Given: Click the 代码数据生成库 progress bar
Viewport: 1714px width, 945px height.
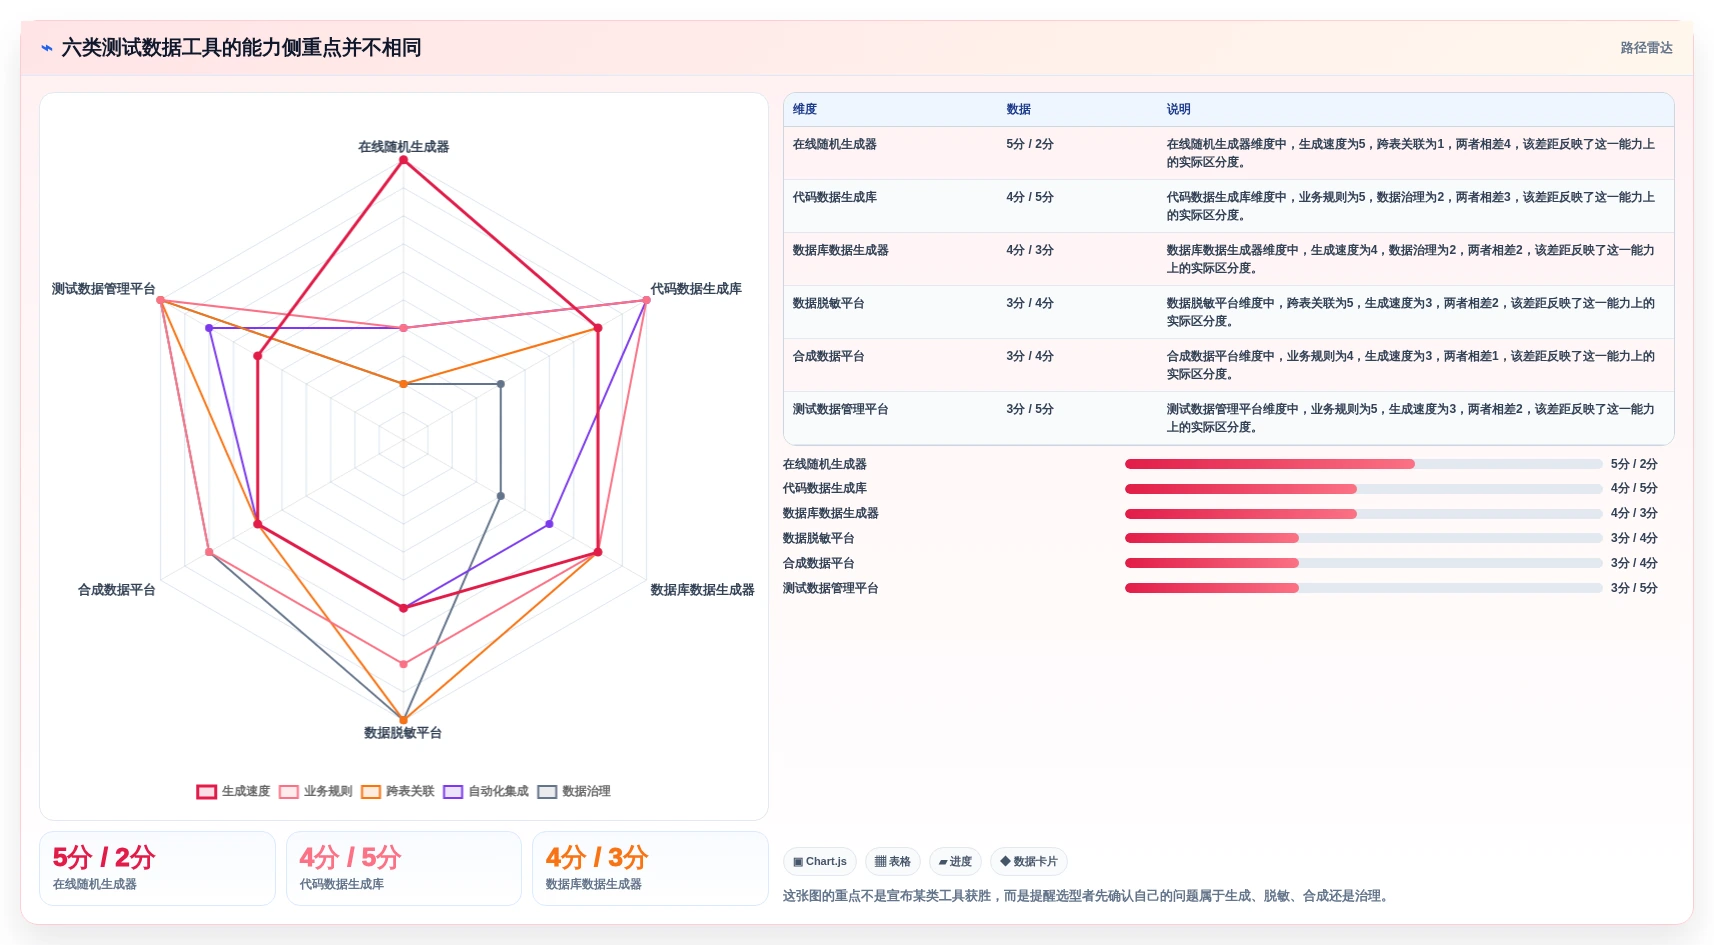Looking at the screenshot, I should point(1364,489).
